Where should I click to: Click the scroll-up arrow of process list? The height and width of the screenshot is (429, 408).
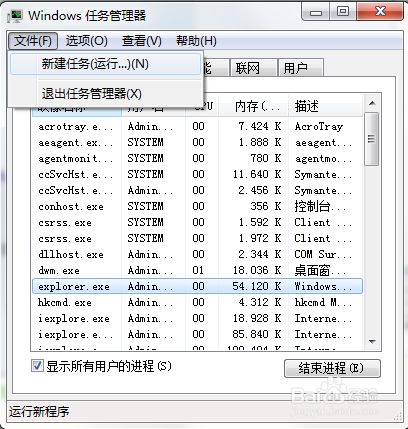(x=372, y=103)
